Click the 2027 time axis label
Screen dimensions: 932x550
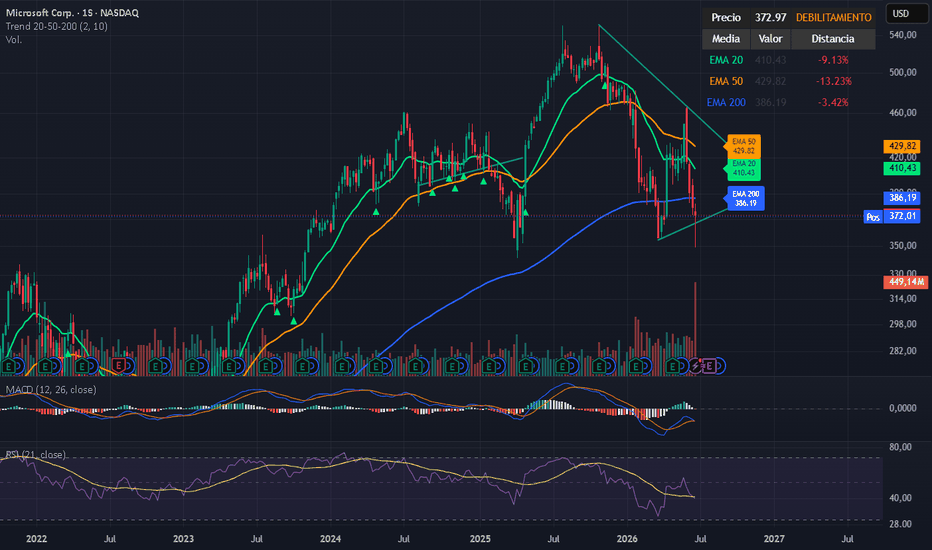774,539
